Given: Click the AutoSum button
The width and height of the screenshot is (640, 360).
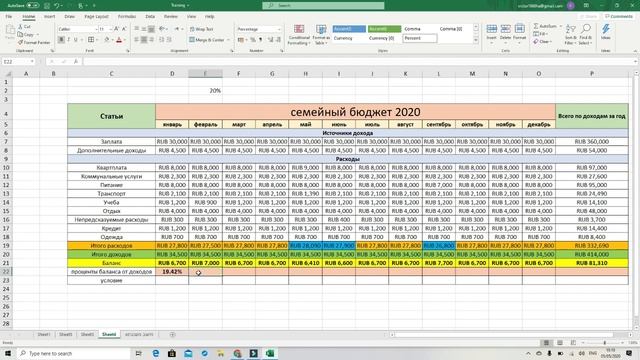Looking at the screenshot, I should tap(545, 26).
